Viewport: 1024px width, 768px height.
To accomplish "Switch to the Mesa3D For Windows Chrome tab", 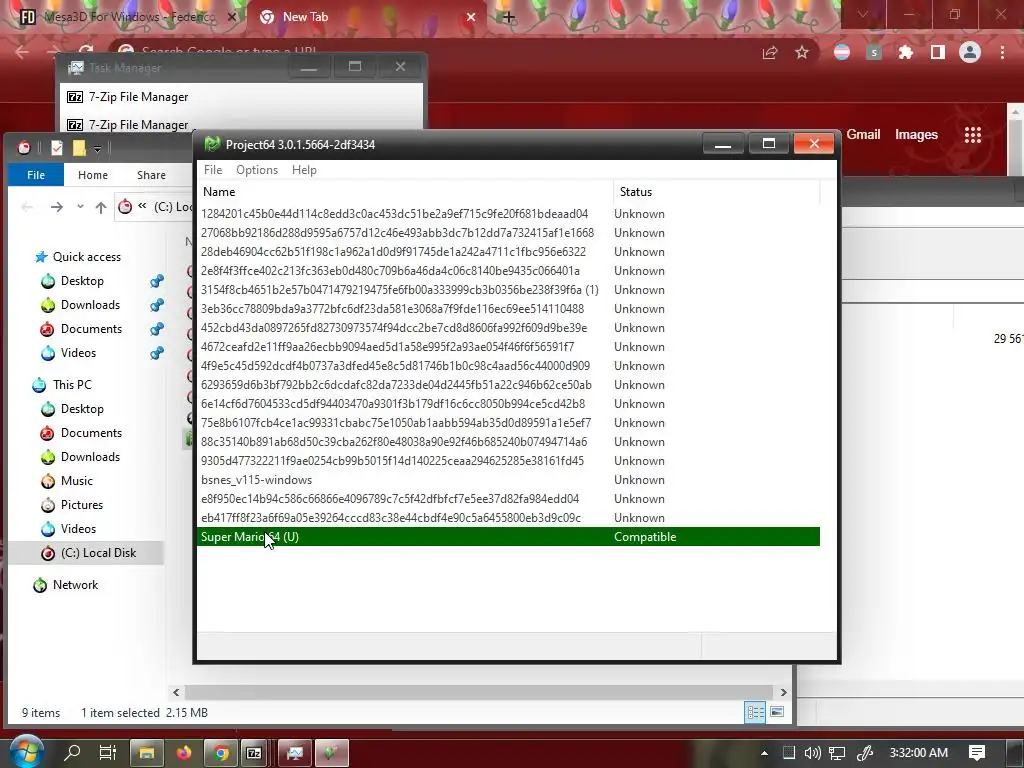I will coord(129,17).
